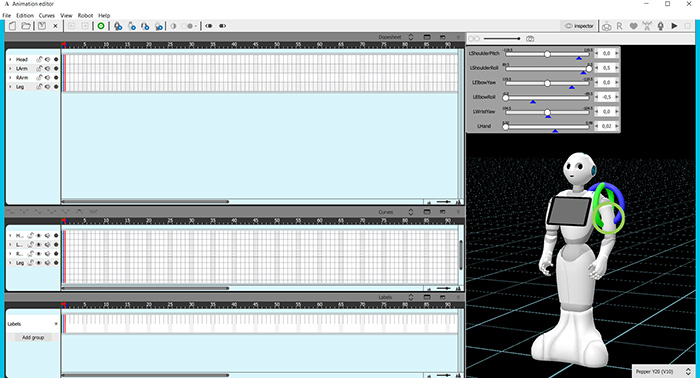Expand the Head group in Dopesheet
The width and height of the screenshot is (700, 378).
pos(10,59)
